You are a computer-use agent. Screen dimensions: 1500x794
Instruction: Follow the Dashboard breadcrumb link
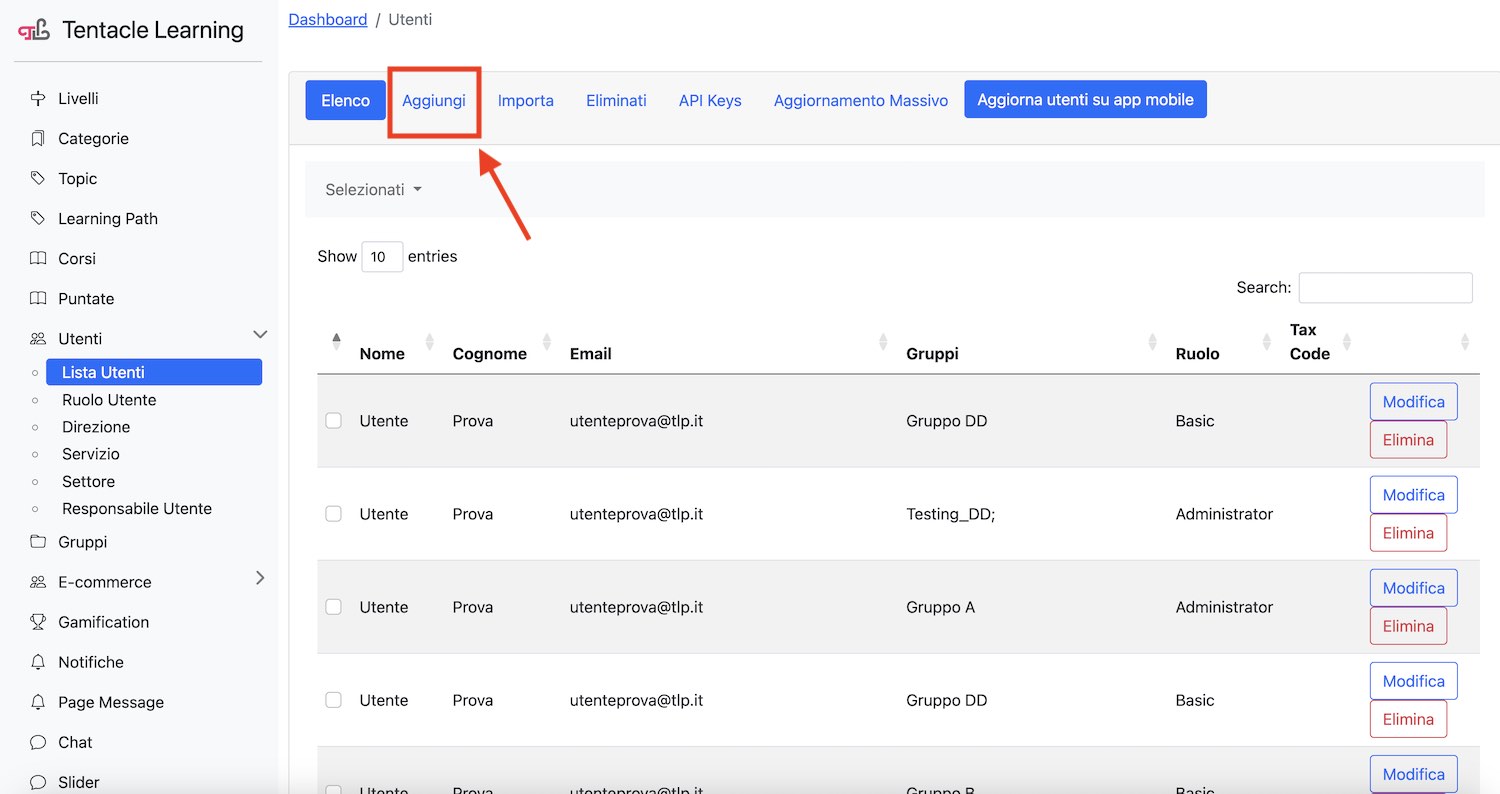328,19
